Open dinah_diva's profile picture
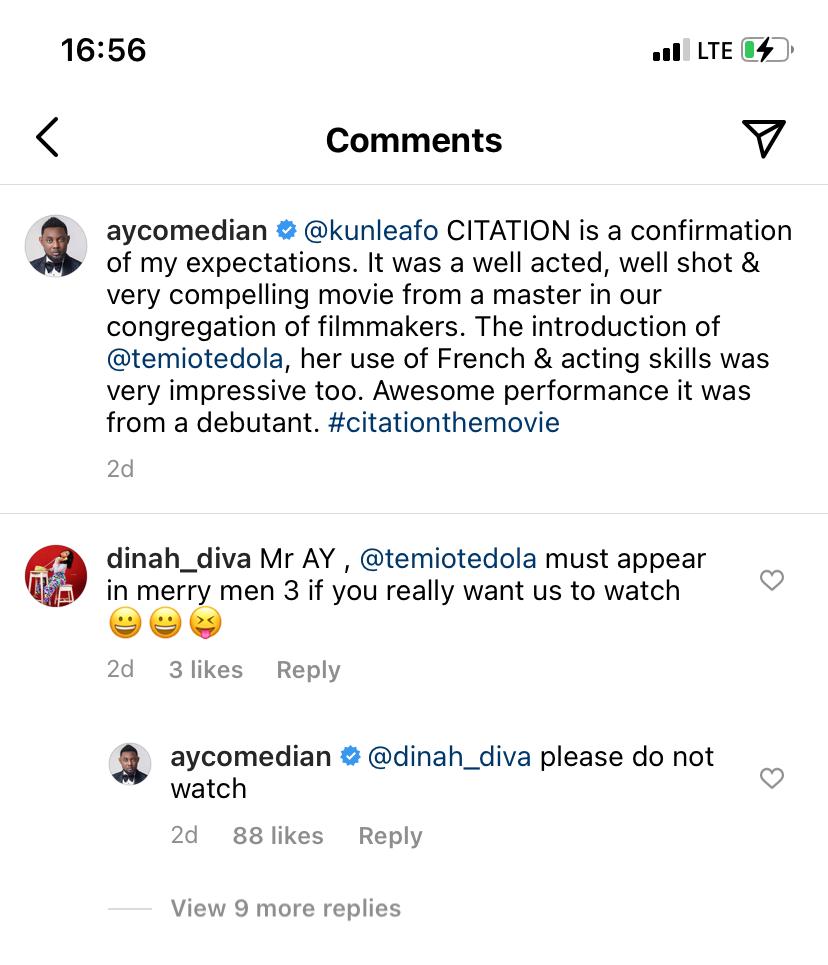 click(55, 575)
